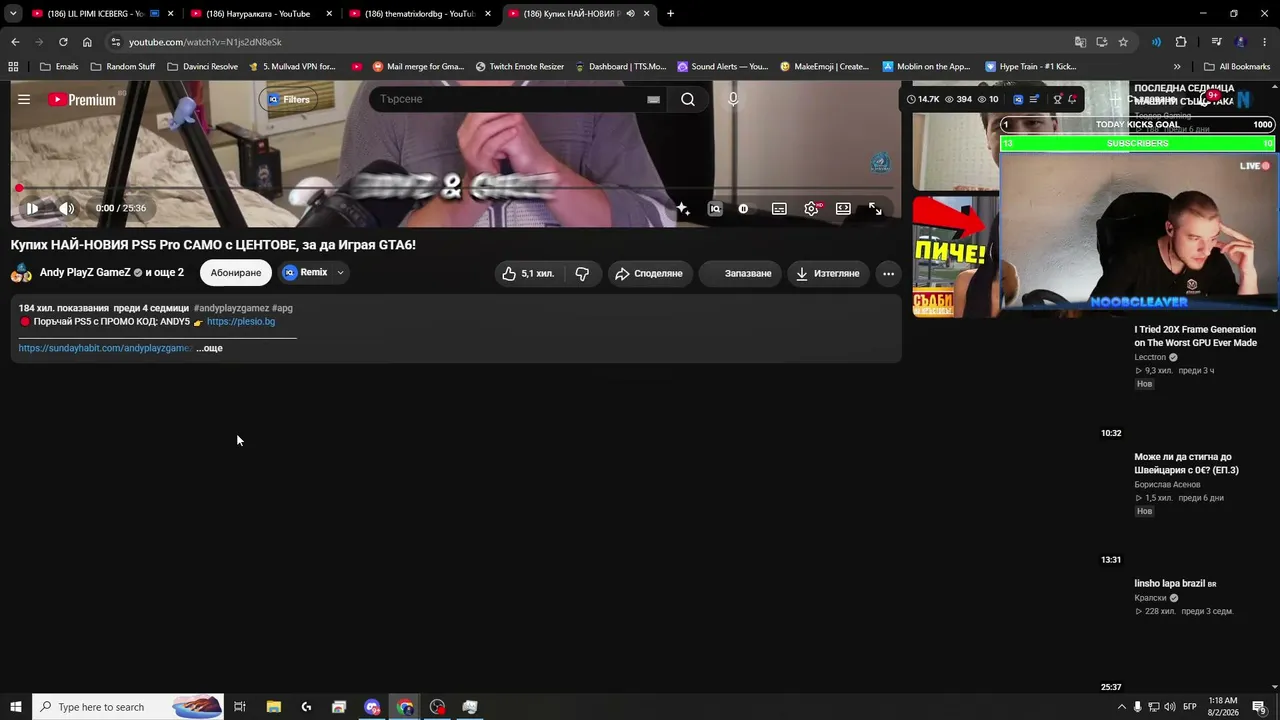
Task: Open the Random Stuff bookmark folder
Action: point(123,66)
